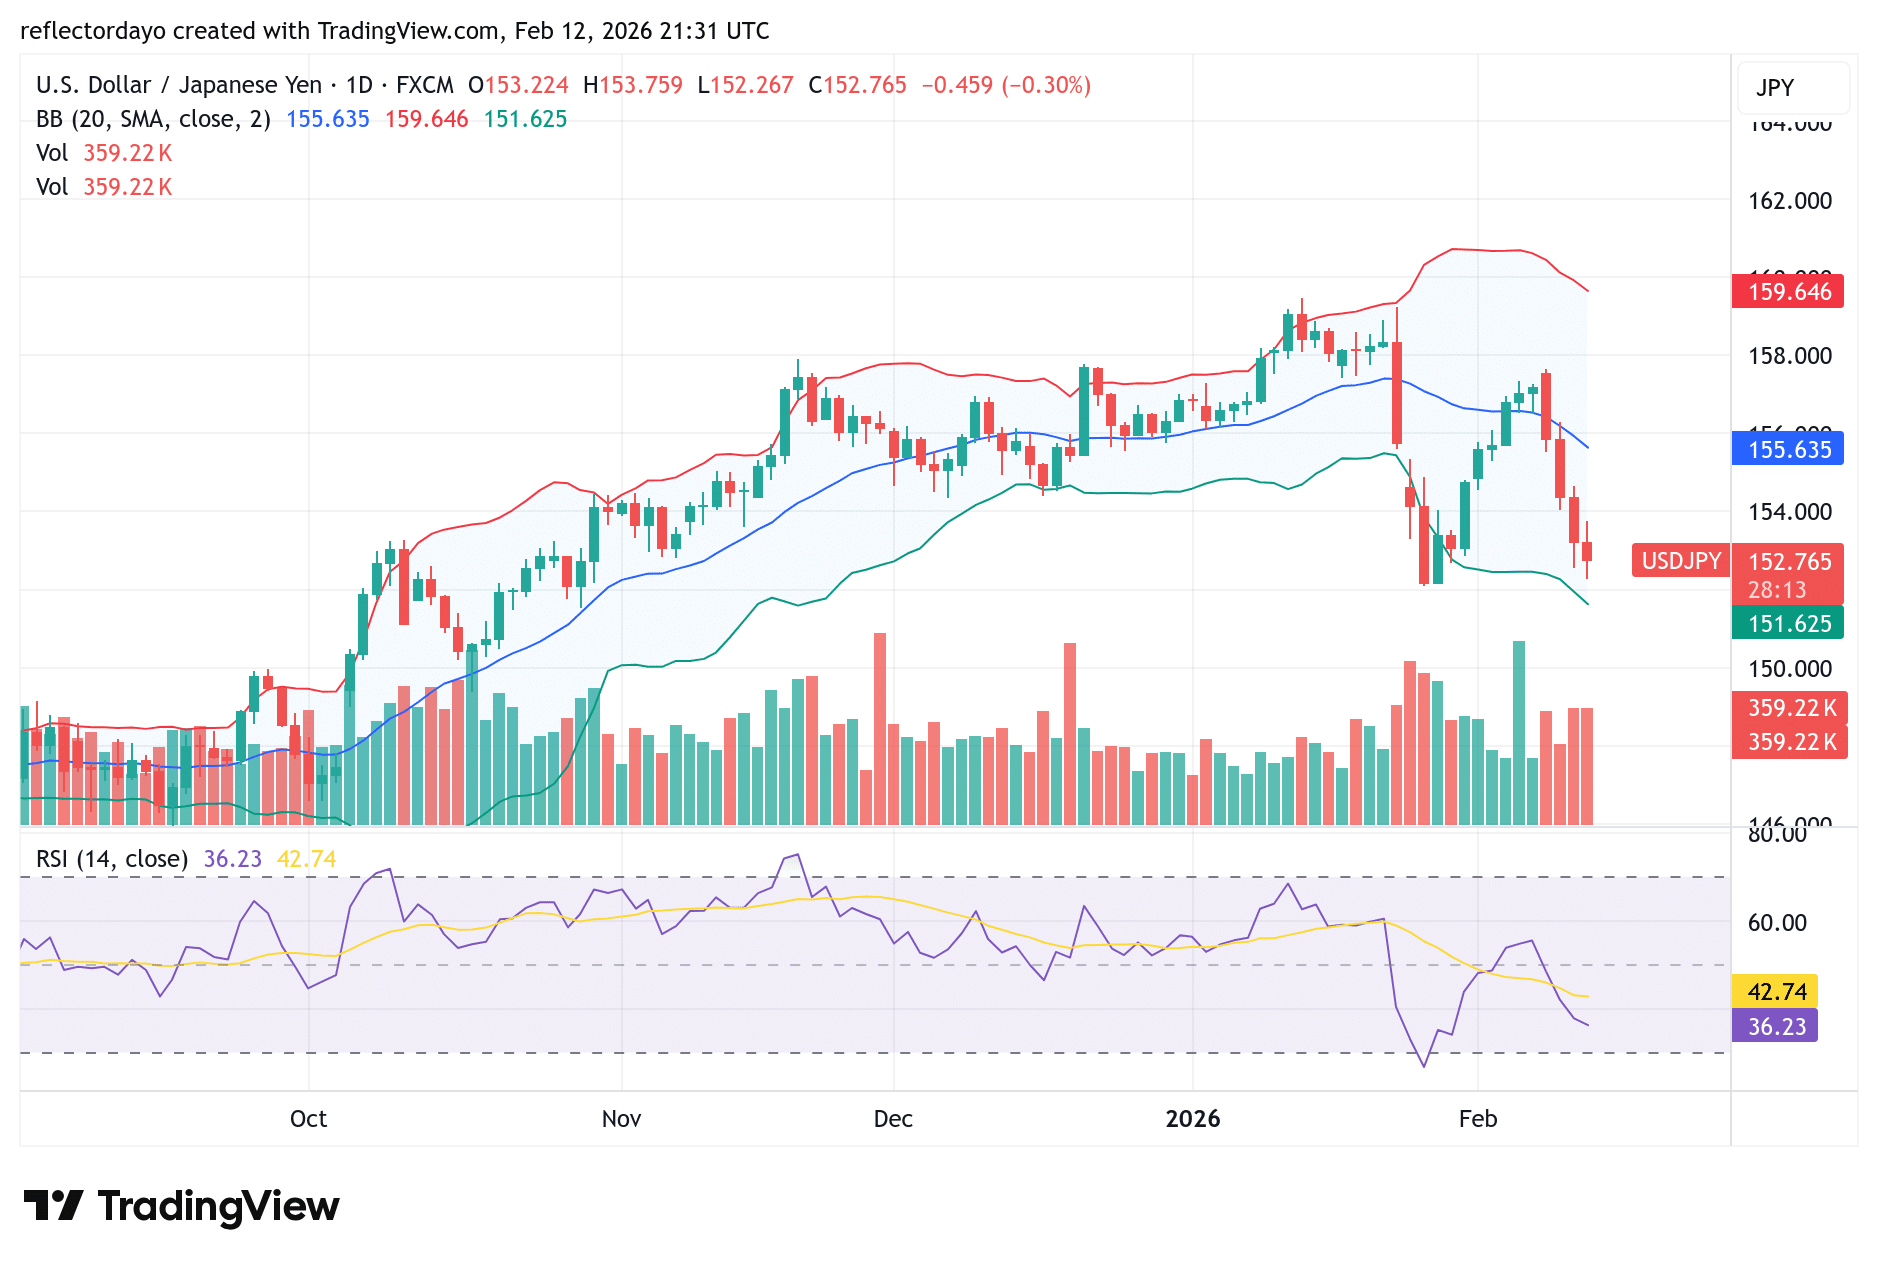
Task: Select the Feb label on time axis
Action: tap(1477, 1119)
